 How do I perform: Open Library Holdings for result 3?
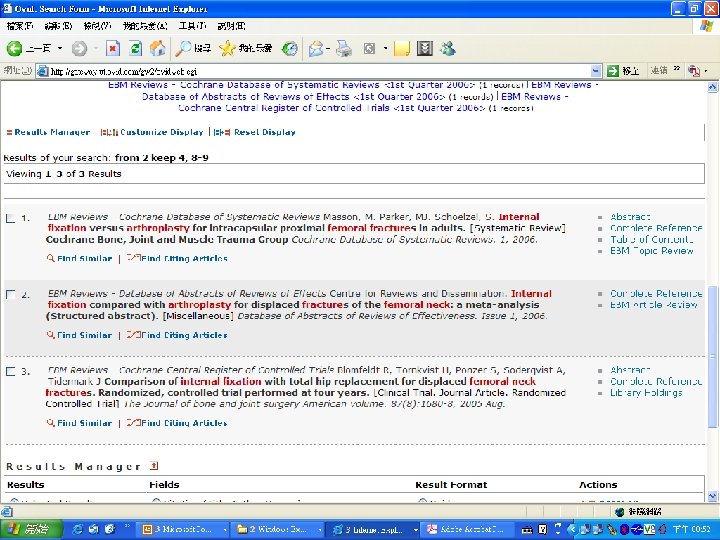[x=646, y=393]
